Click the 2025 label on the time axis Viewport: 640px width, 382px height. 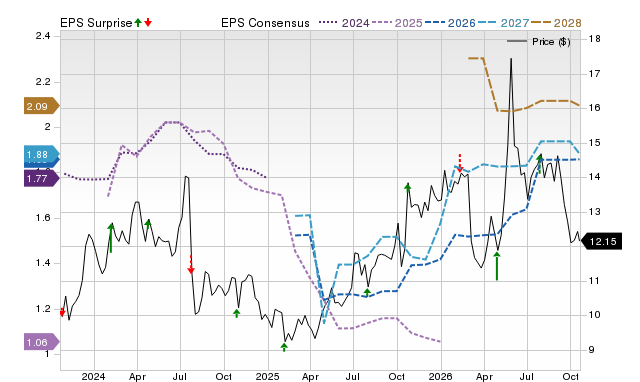[267, 376]
